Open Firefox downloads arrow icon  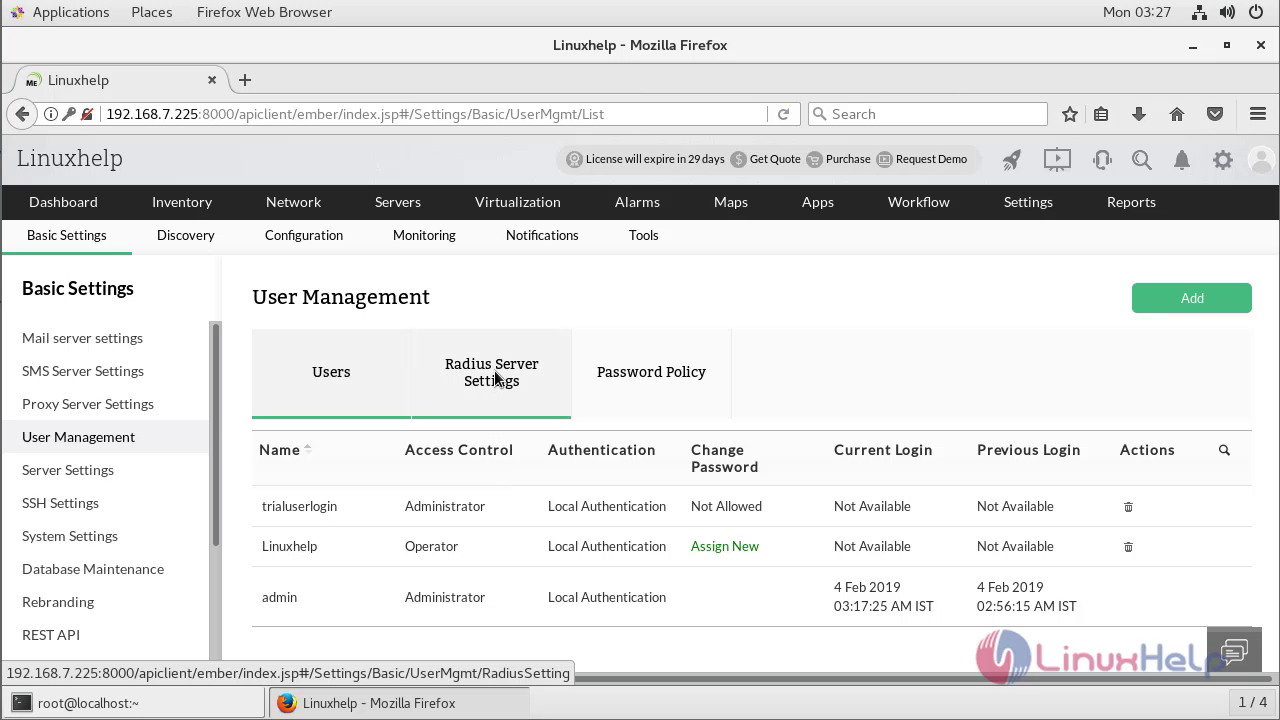point(1139,114)
